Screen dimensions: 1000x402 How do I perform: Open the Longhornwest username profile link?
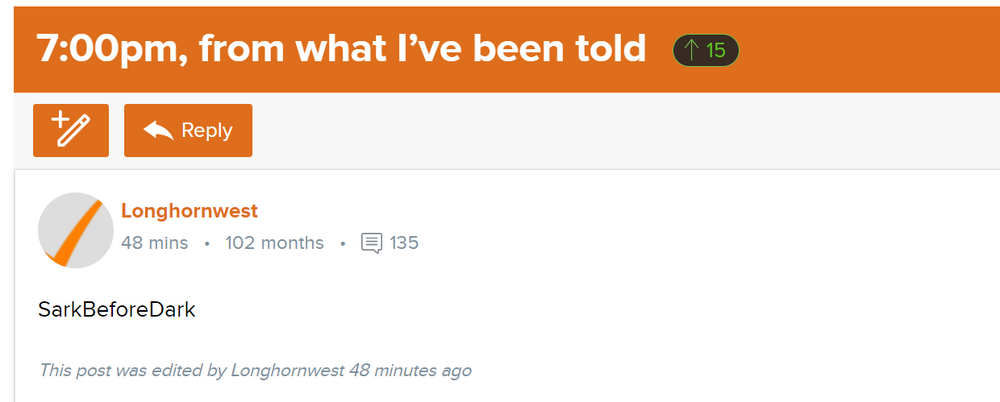tap(189, 211)
